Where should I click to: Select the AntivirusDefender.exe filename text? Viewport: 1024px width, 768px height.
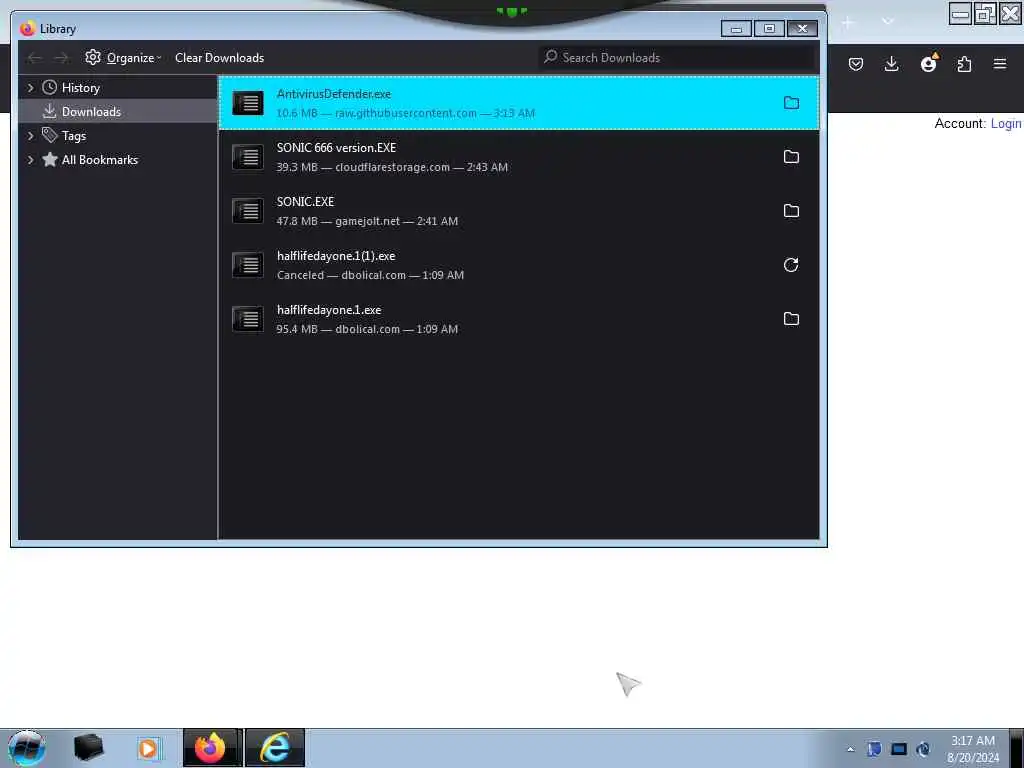tap(334, 94)
